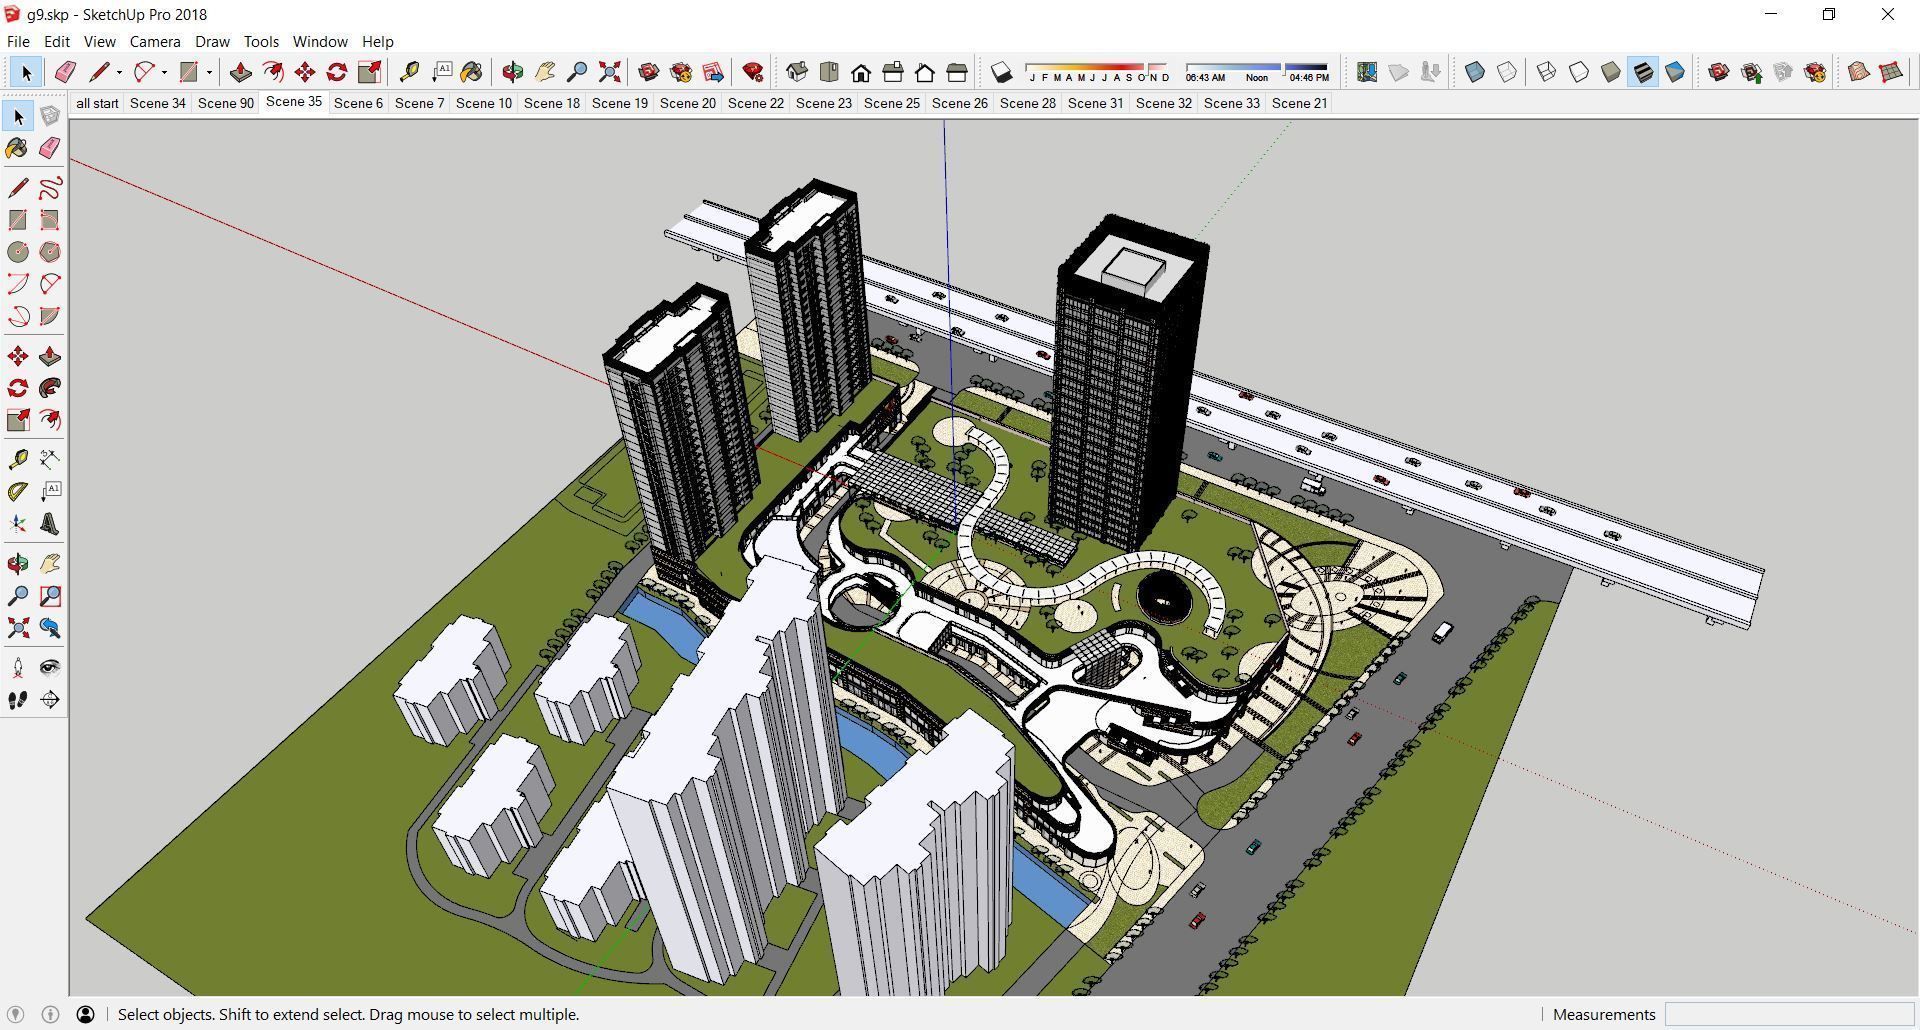The image size is (1920, 1030).
Task: Select the Zoom Window tool in left toolbox
Action: (50, 596)
